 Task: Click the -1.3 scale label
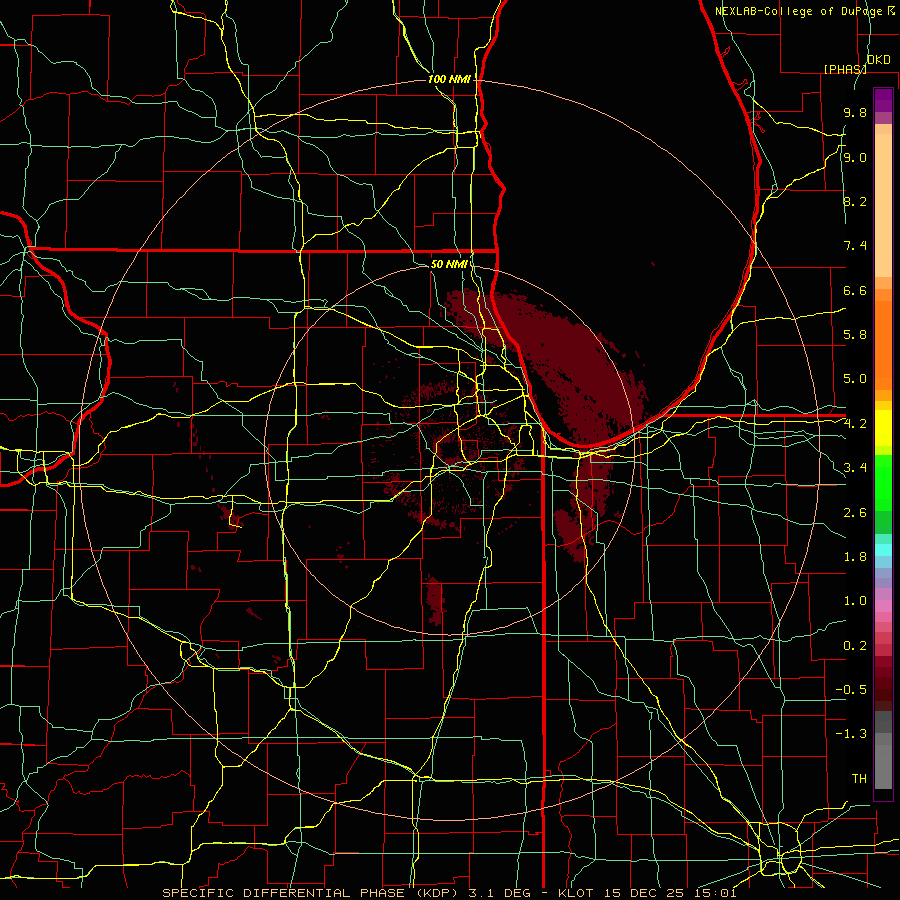[x=851, y=734]
